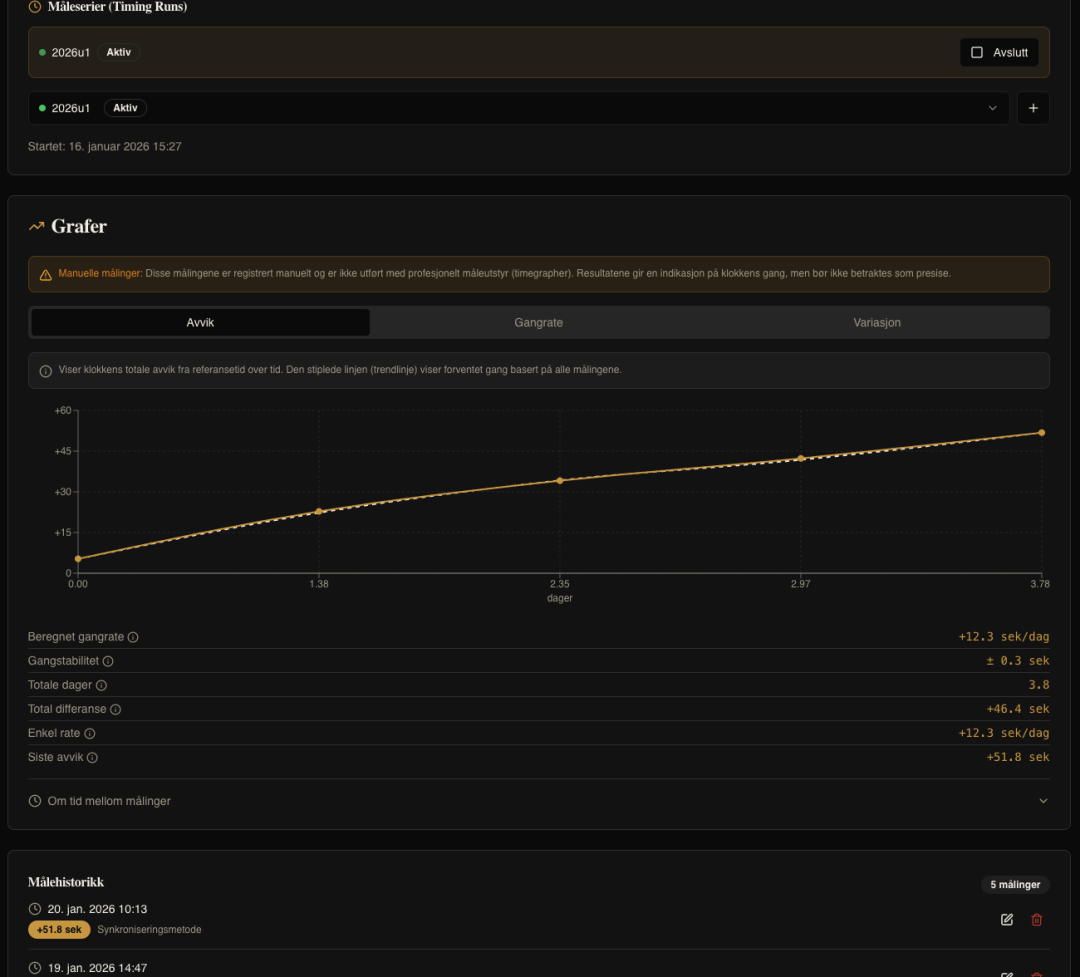The height and width of the screenshot is (977, 1080).
Task: Click the first data point at 0.00 days
Action: (x=78, y=559)
